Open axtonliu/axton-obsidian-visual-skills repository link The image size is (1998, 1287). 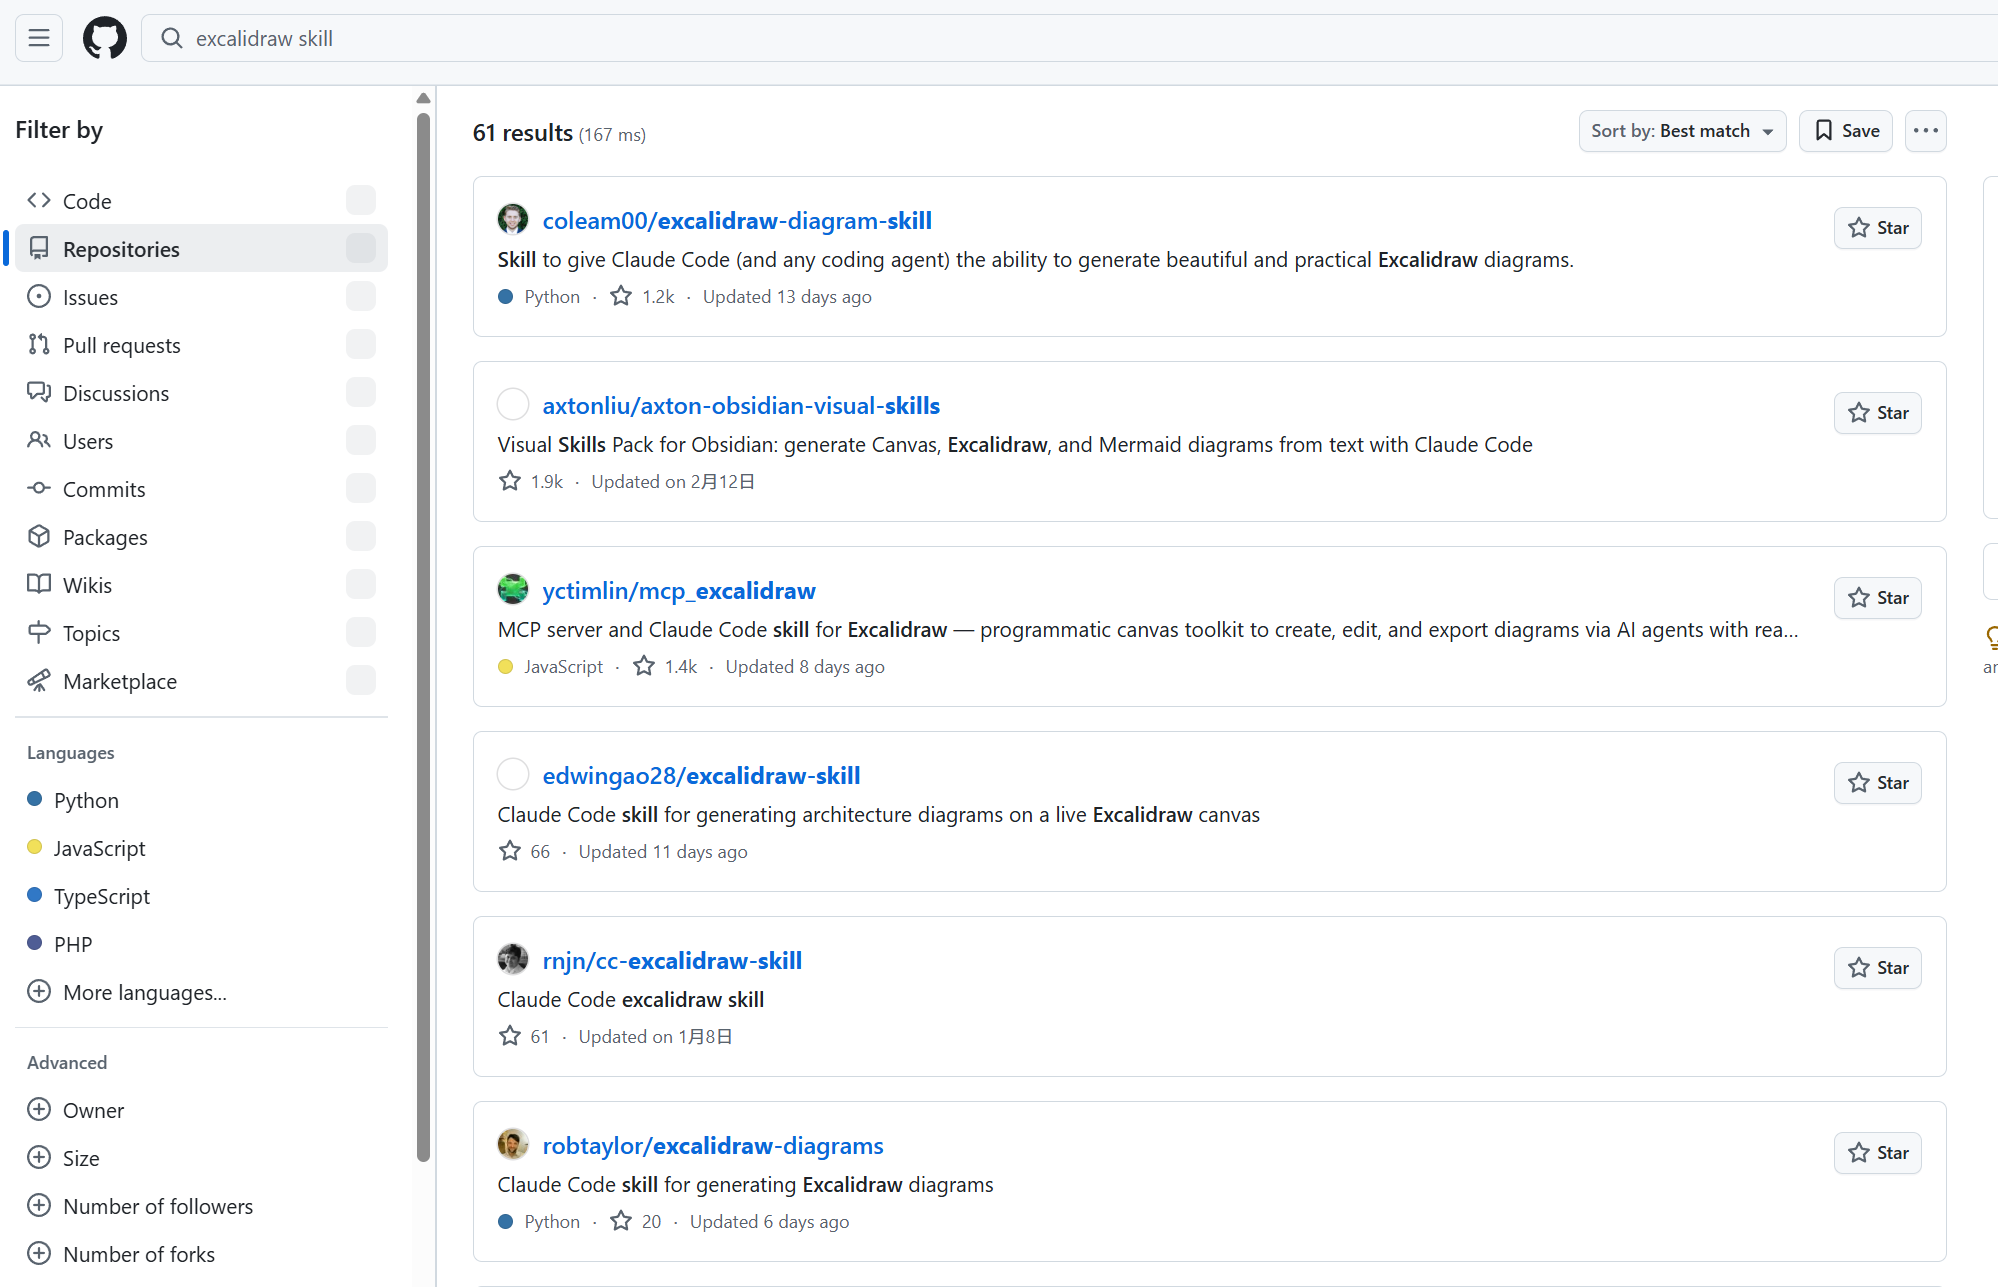tap(741, 405)
